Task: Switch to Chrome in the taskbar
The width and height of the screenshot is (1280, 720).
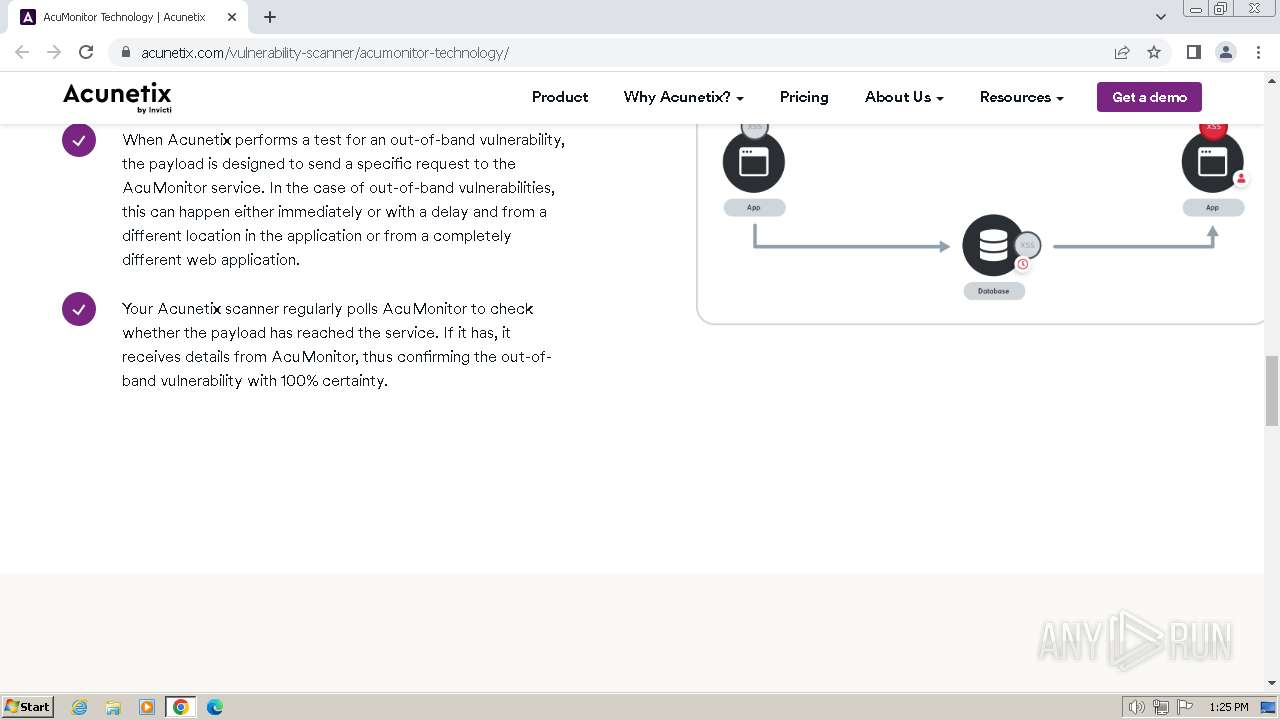Action: coord(181,707)
